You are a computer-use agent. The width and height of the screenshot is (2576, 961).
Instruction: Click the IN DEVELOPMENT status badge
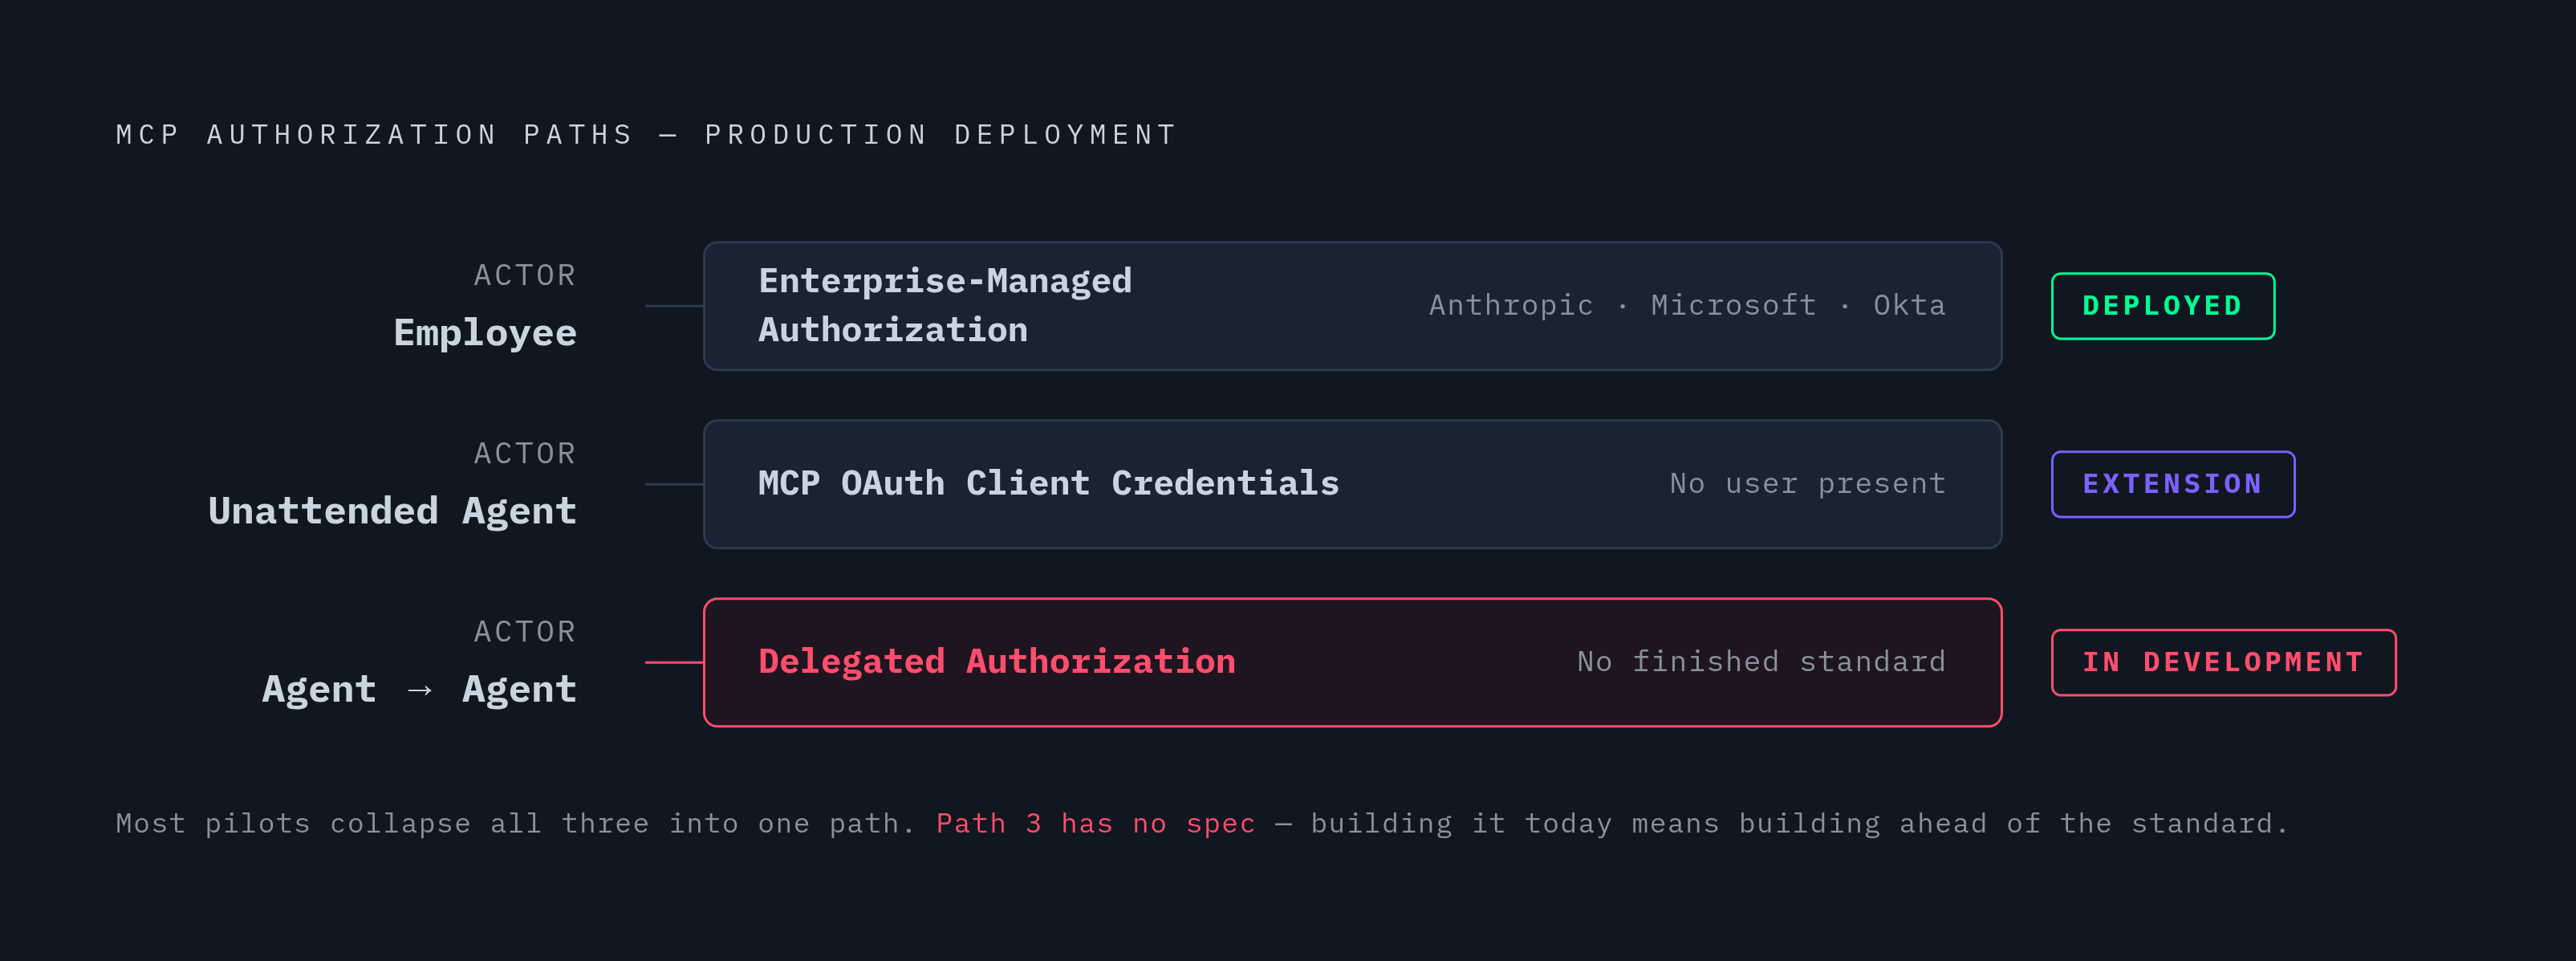pos(2223,662)
